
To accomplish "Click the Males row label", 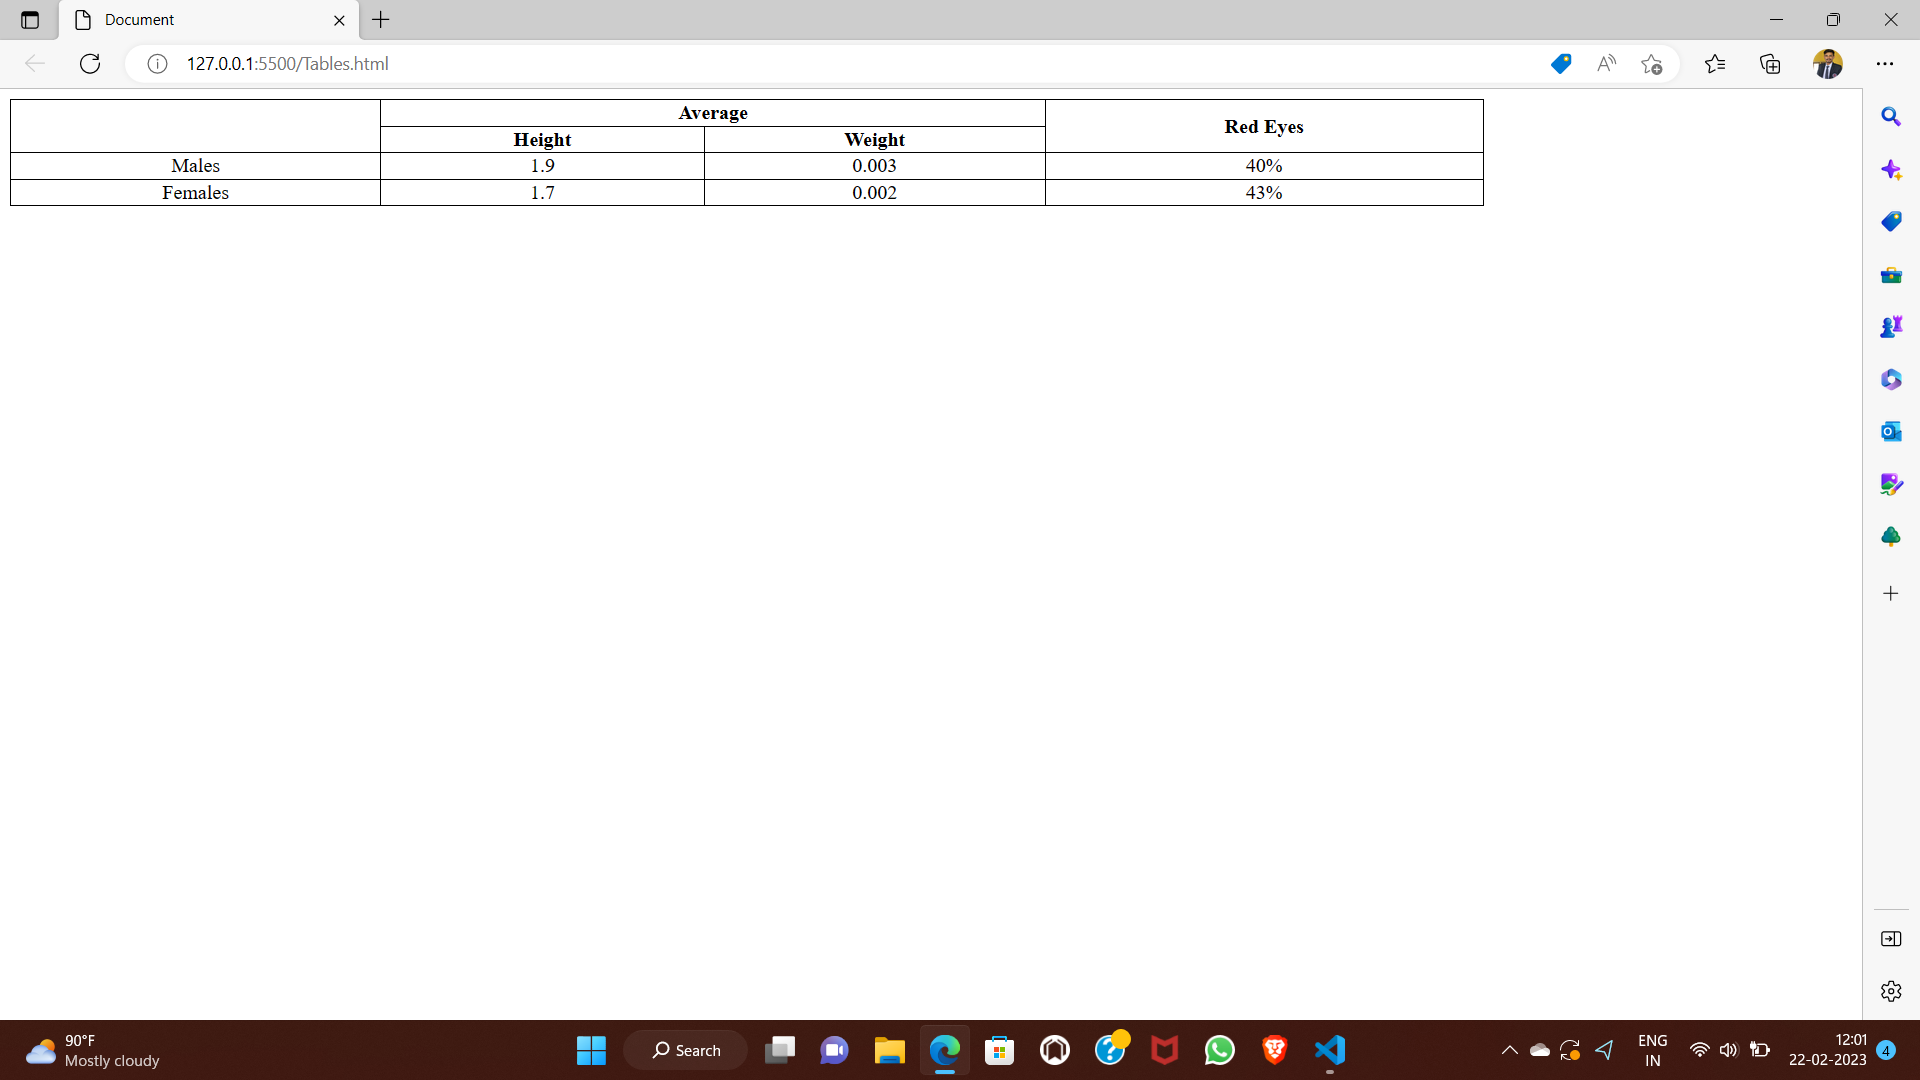I will [195, 166].
